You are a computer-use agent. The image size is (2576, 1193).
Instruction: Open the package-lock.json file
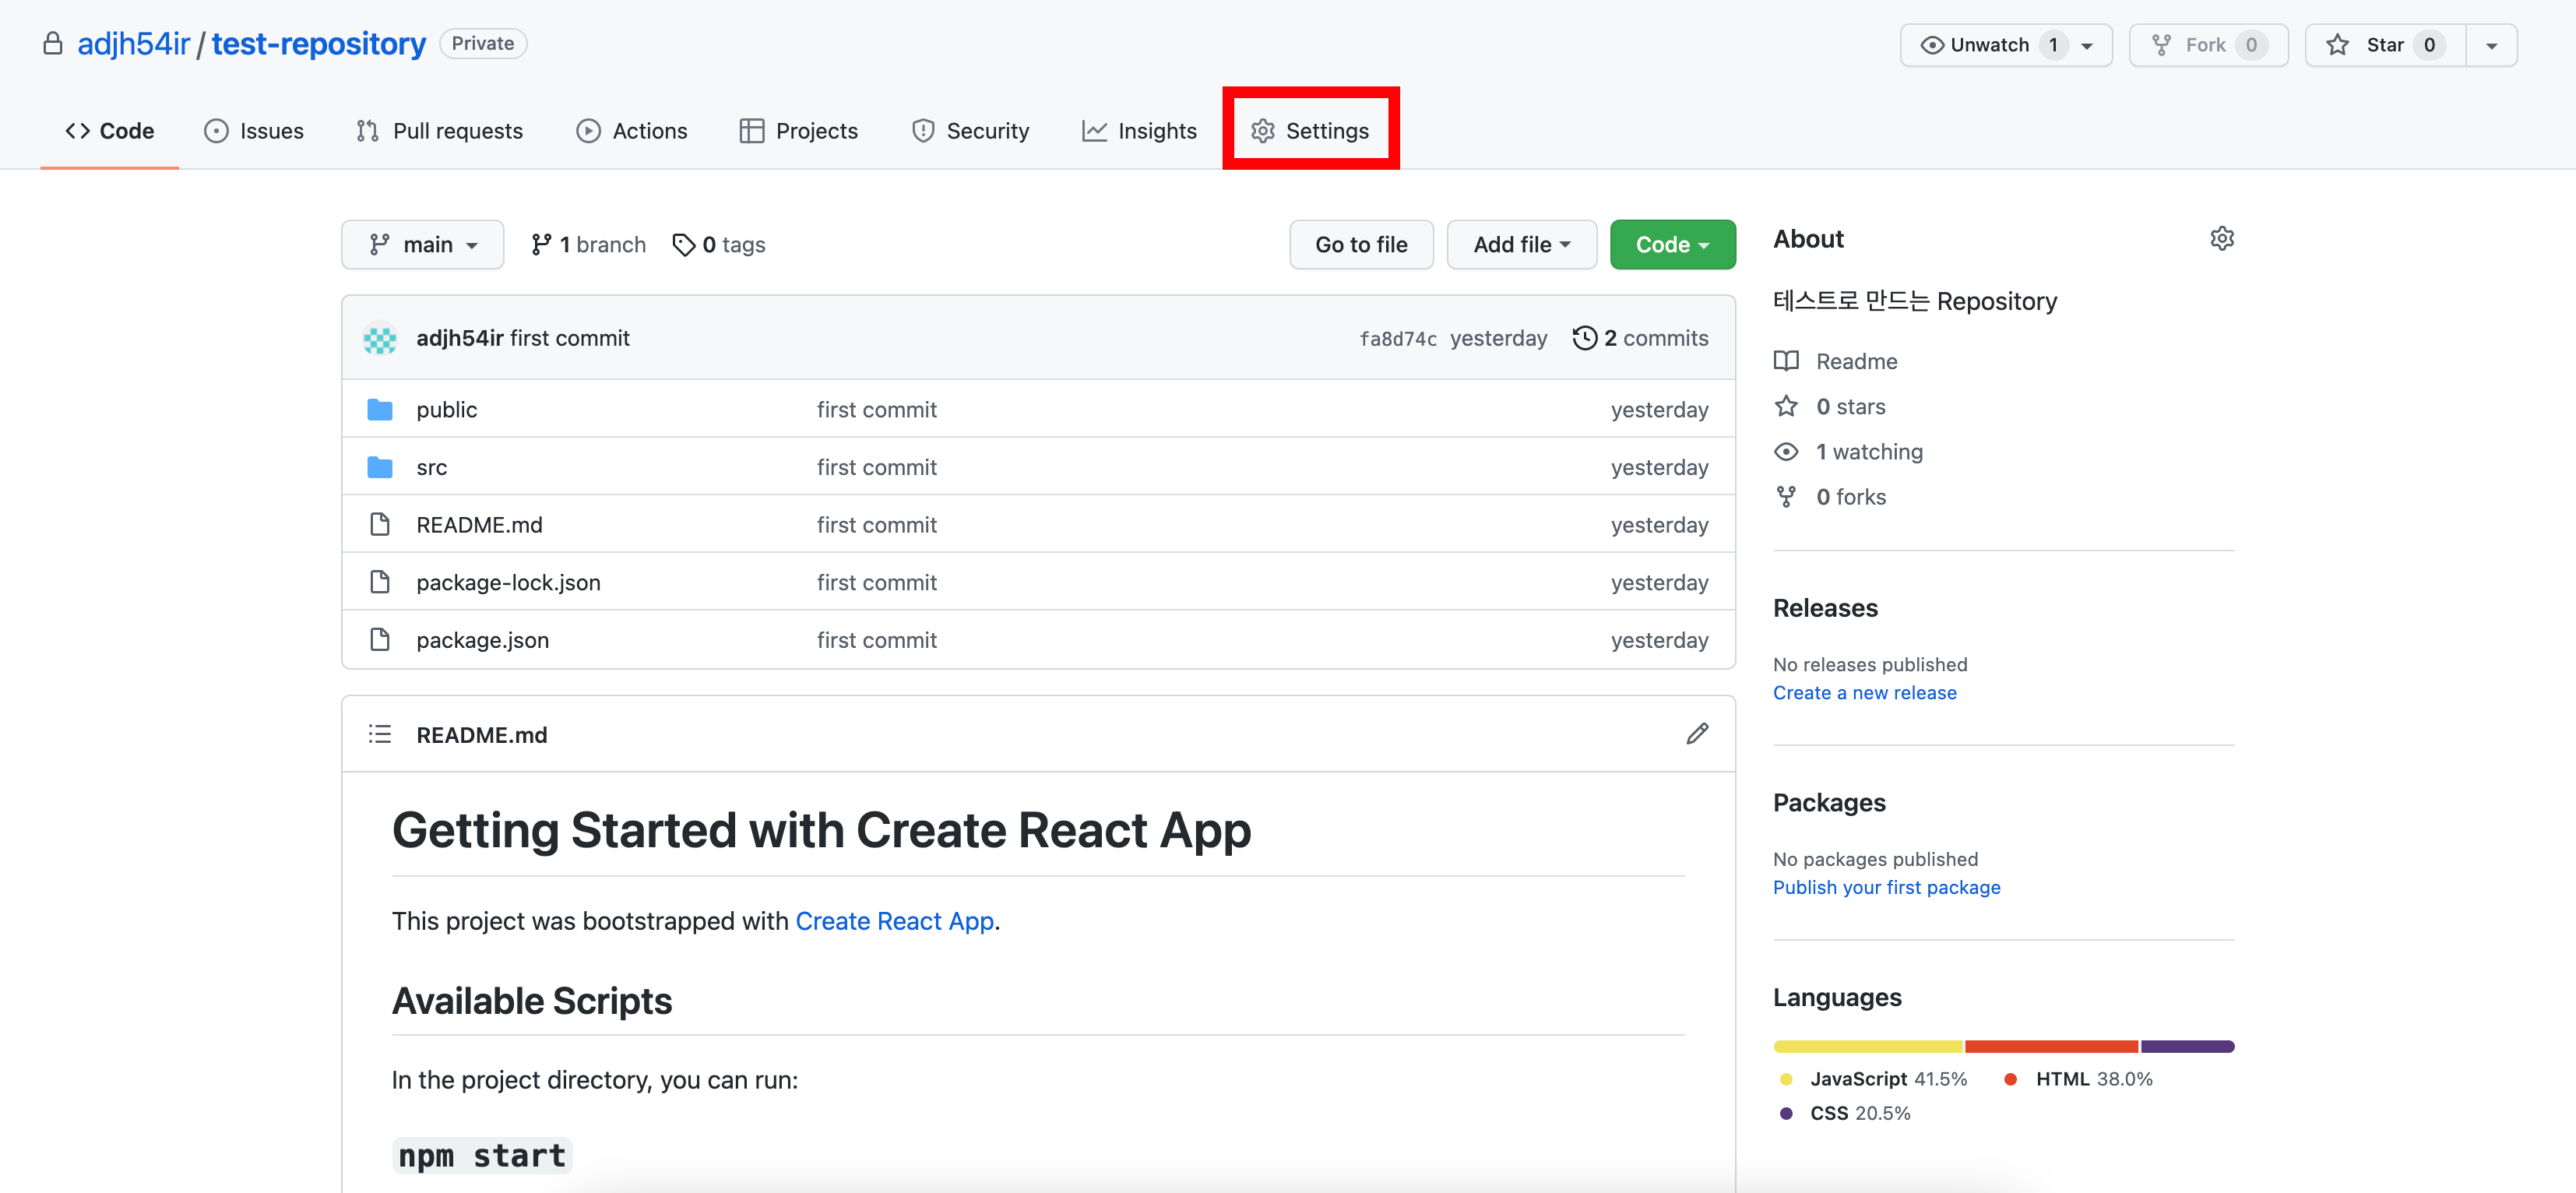pos(508,582)
